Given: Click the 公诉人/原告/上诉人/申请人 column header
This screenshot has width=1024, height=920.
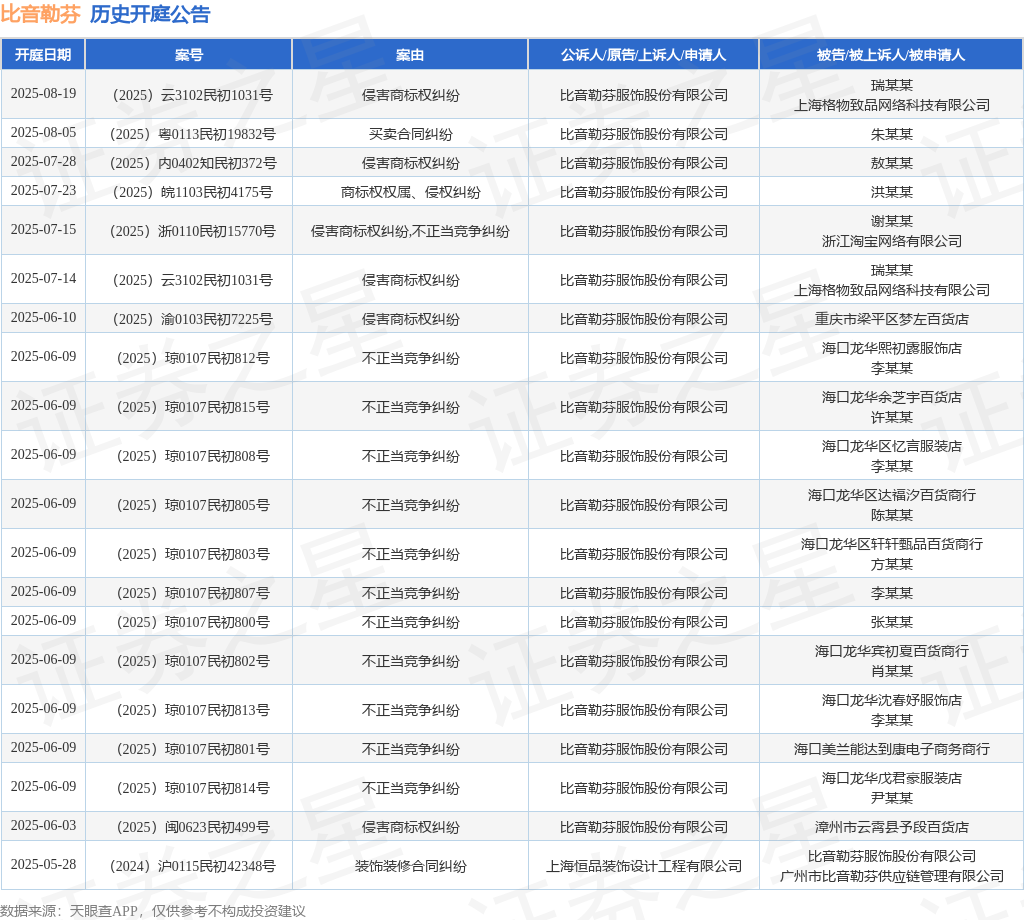Looking at the screenshot, I should tap(643, 55).
